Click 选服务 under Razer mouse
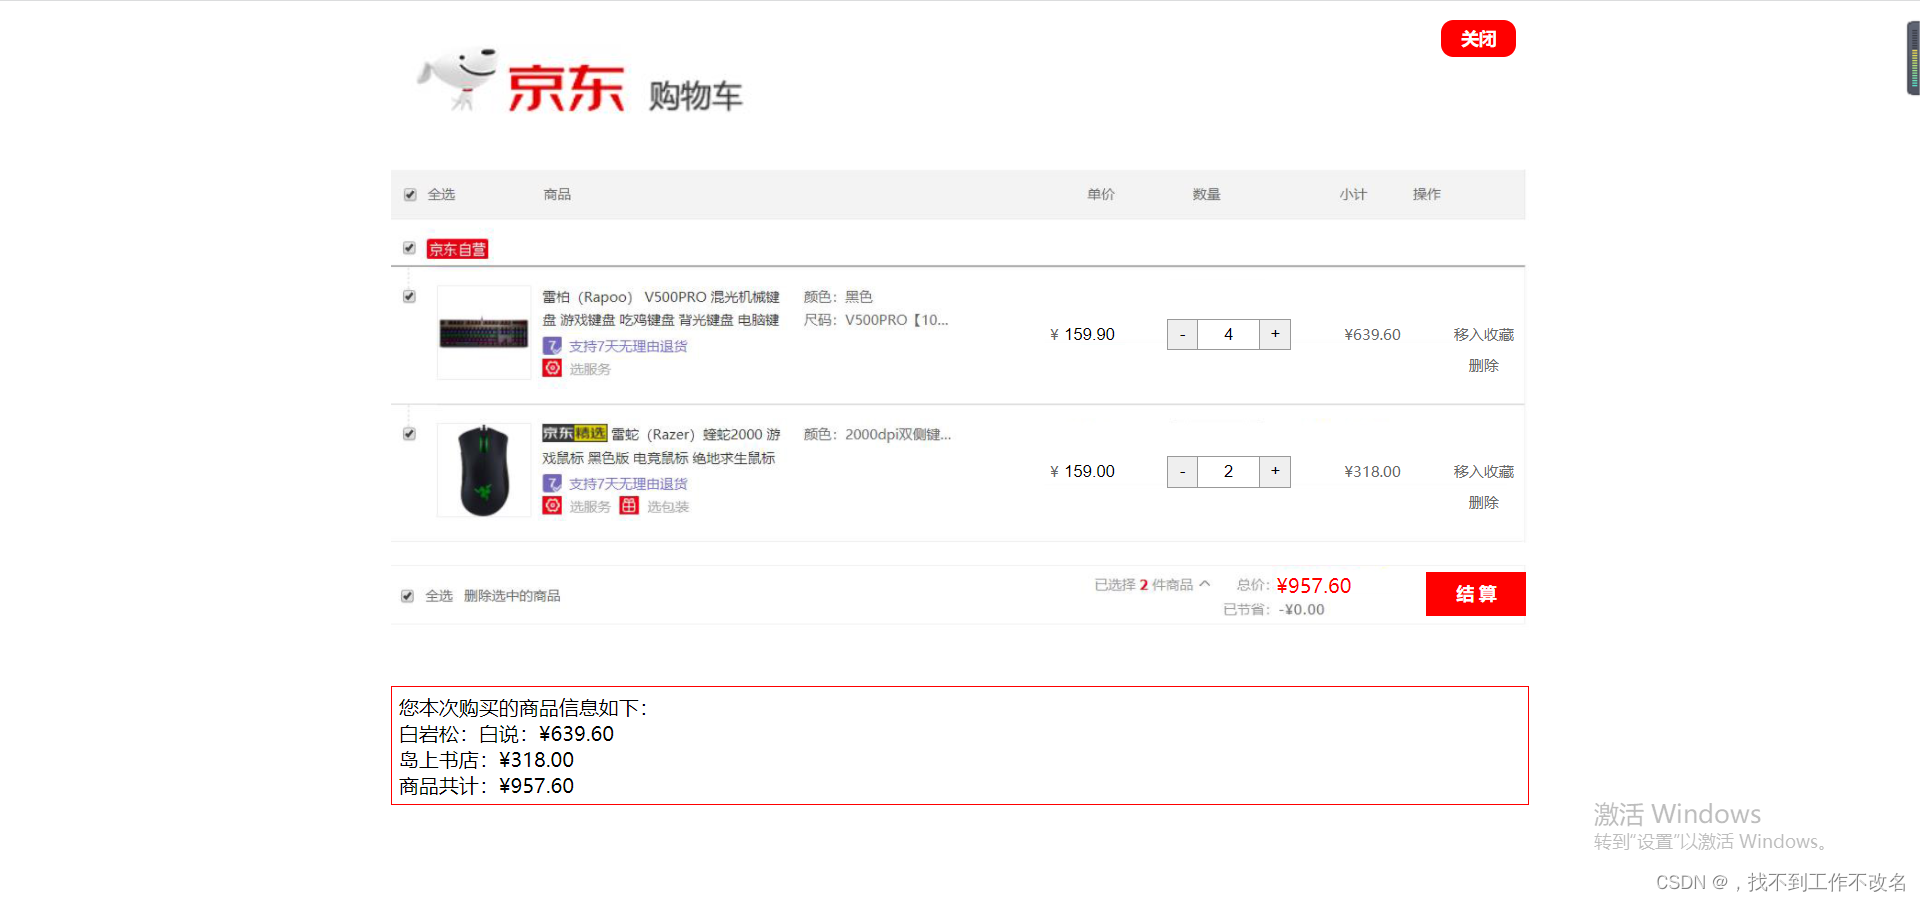1920x902 pixels. click(590, 507)
